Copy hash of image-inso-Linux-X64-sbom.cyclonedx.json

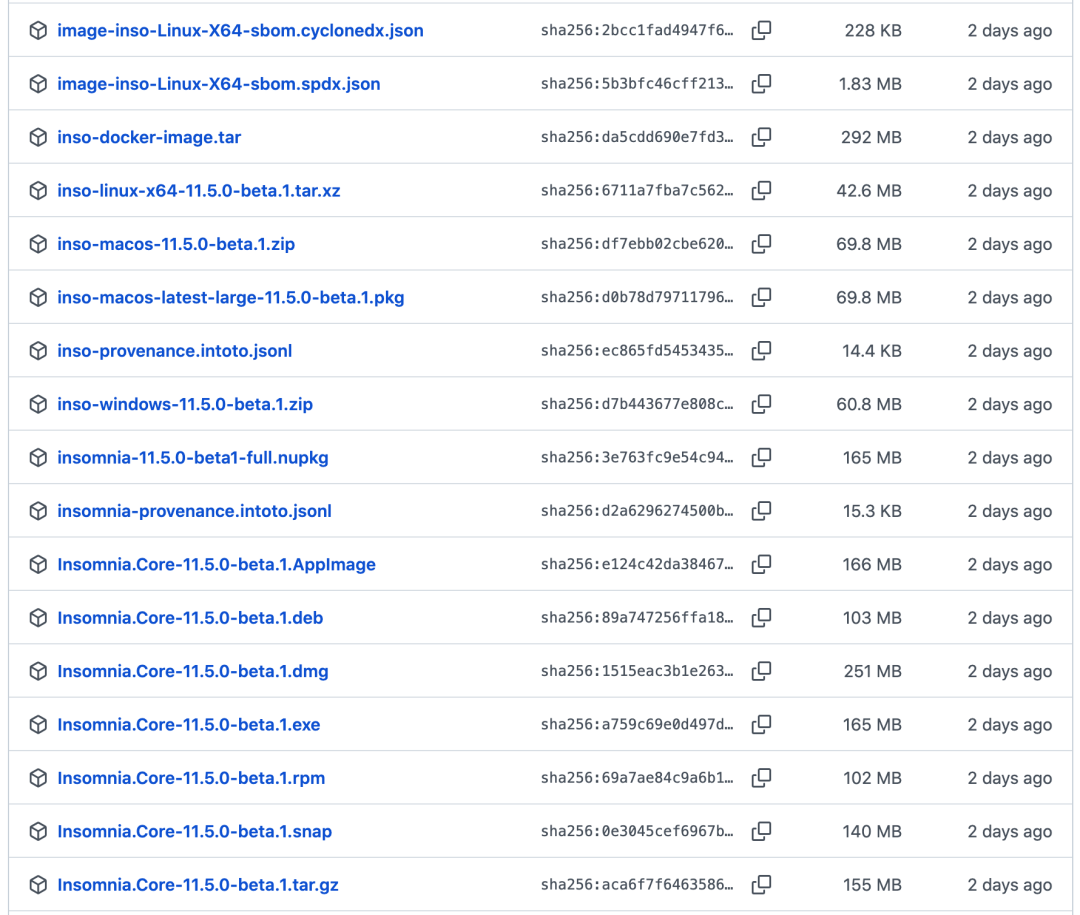click(x=761, y=31)
